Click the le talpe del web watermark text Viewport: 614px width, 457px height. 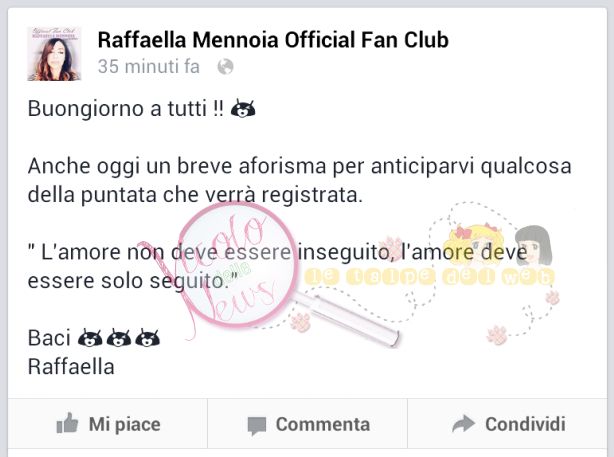point(430,276)
